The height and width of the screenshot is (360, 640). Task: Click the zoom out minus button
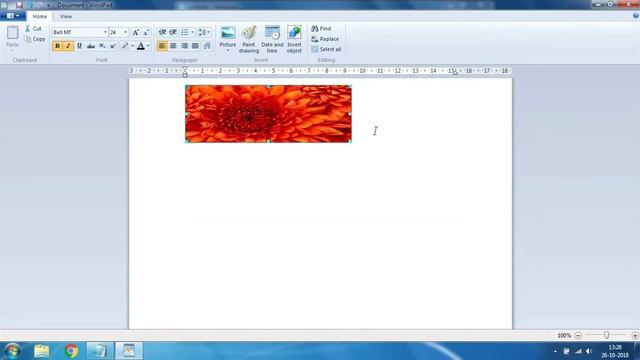pos(578,336)
